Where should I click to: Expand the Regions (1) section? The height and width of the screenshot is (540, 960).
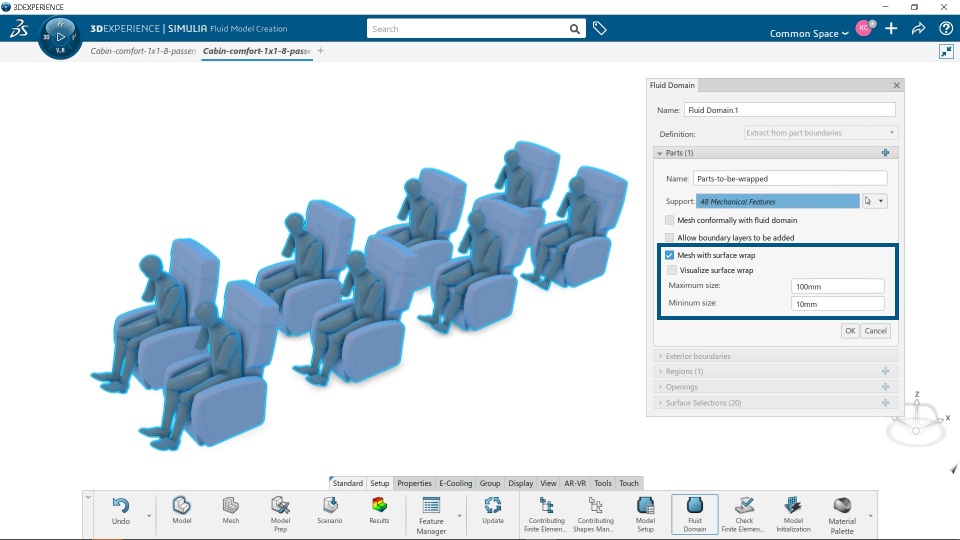tap(660, 371)
